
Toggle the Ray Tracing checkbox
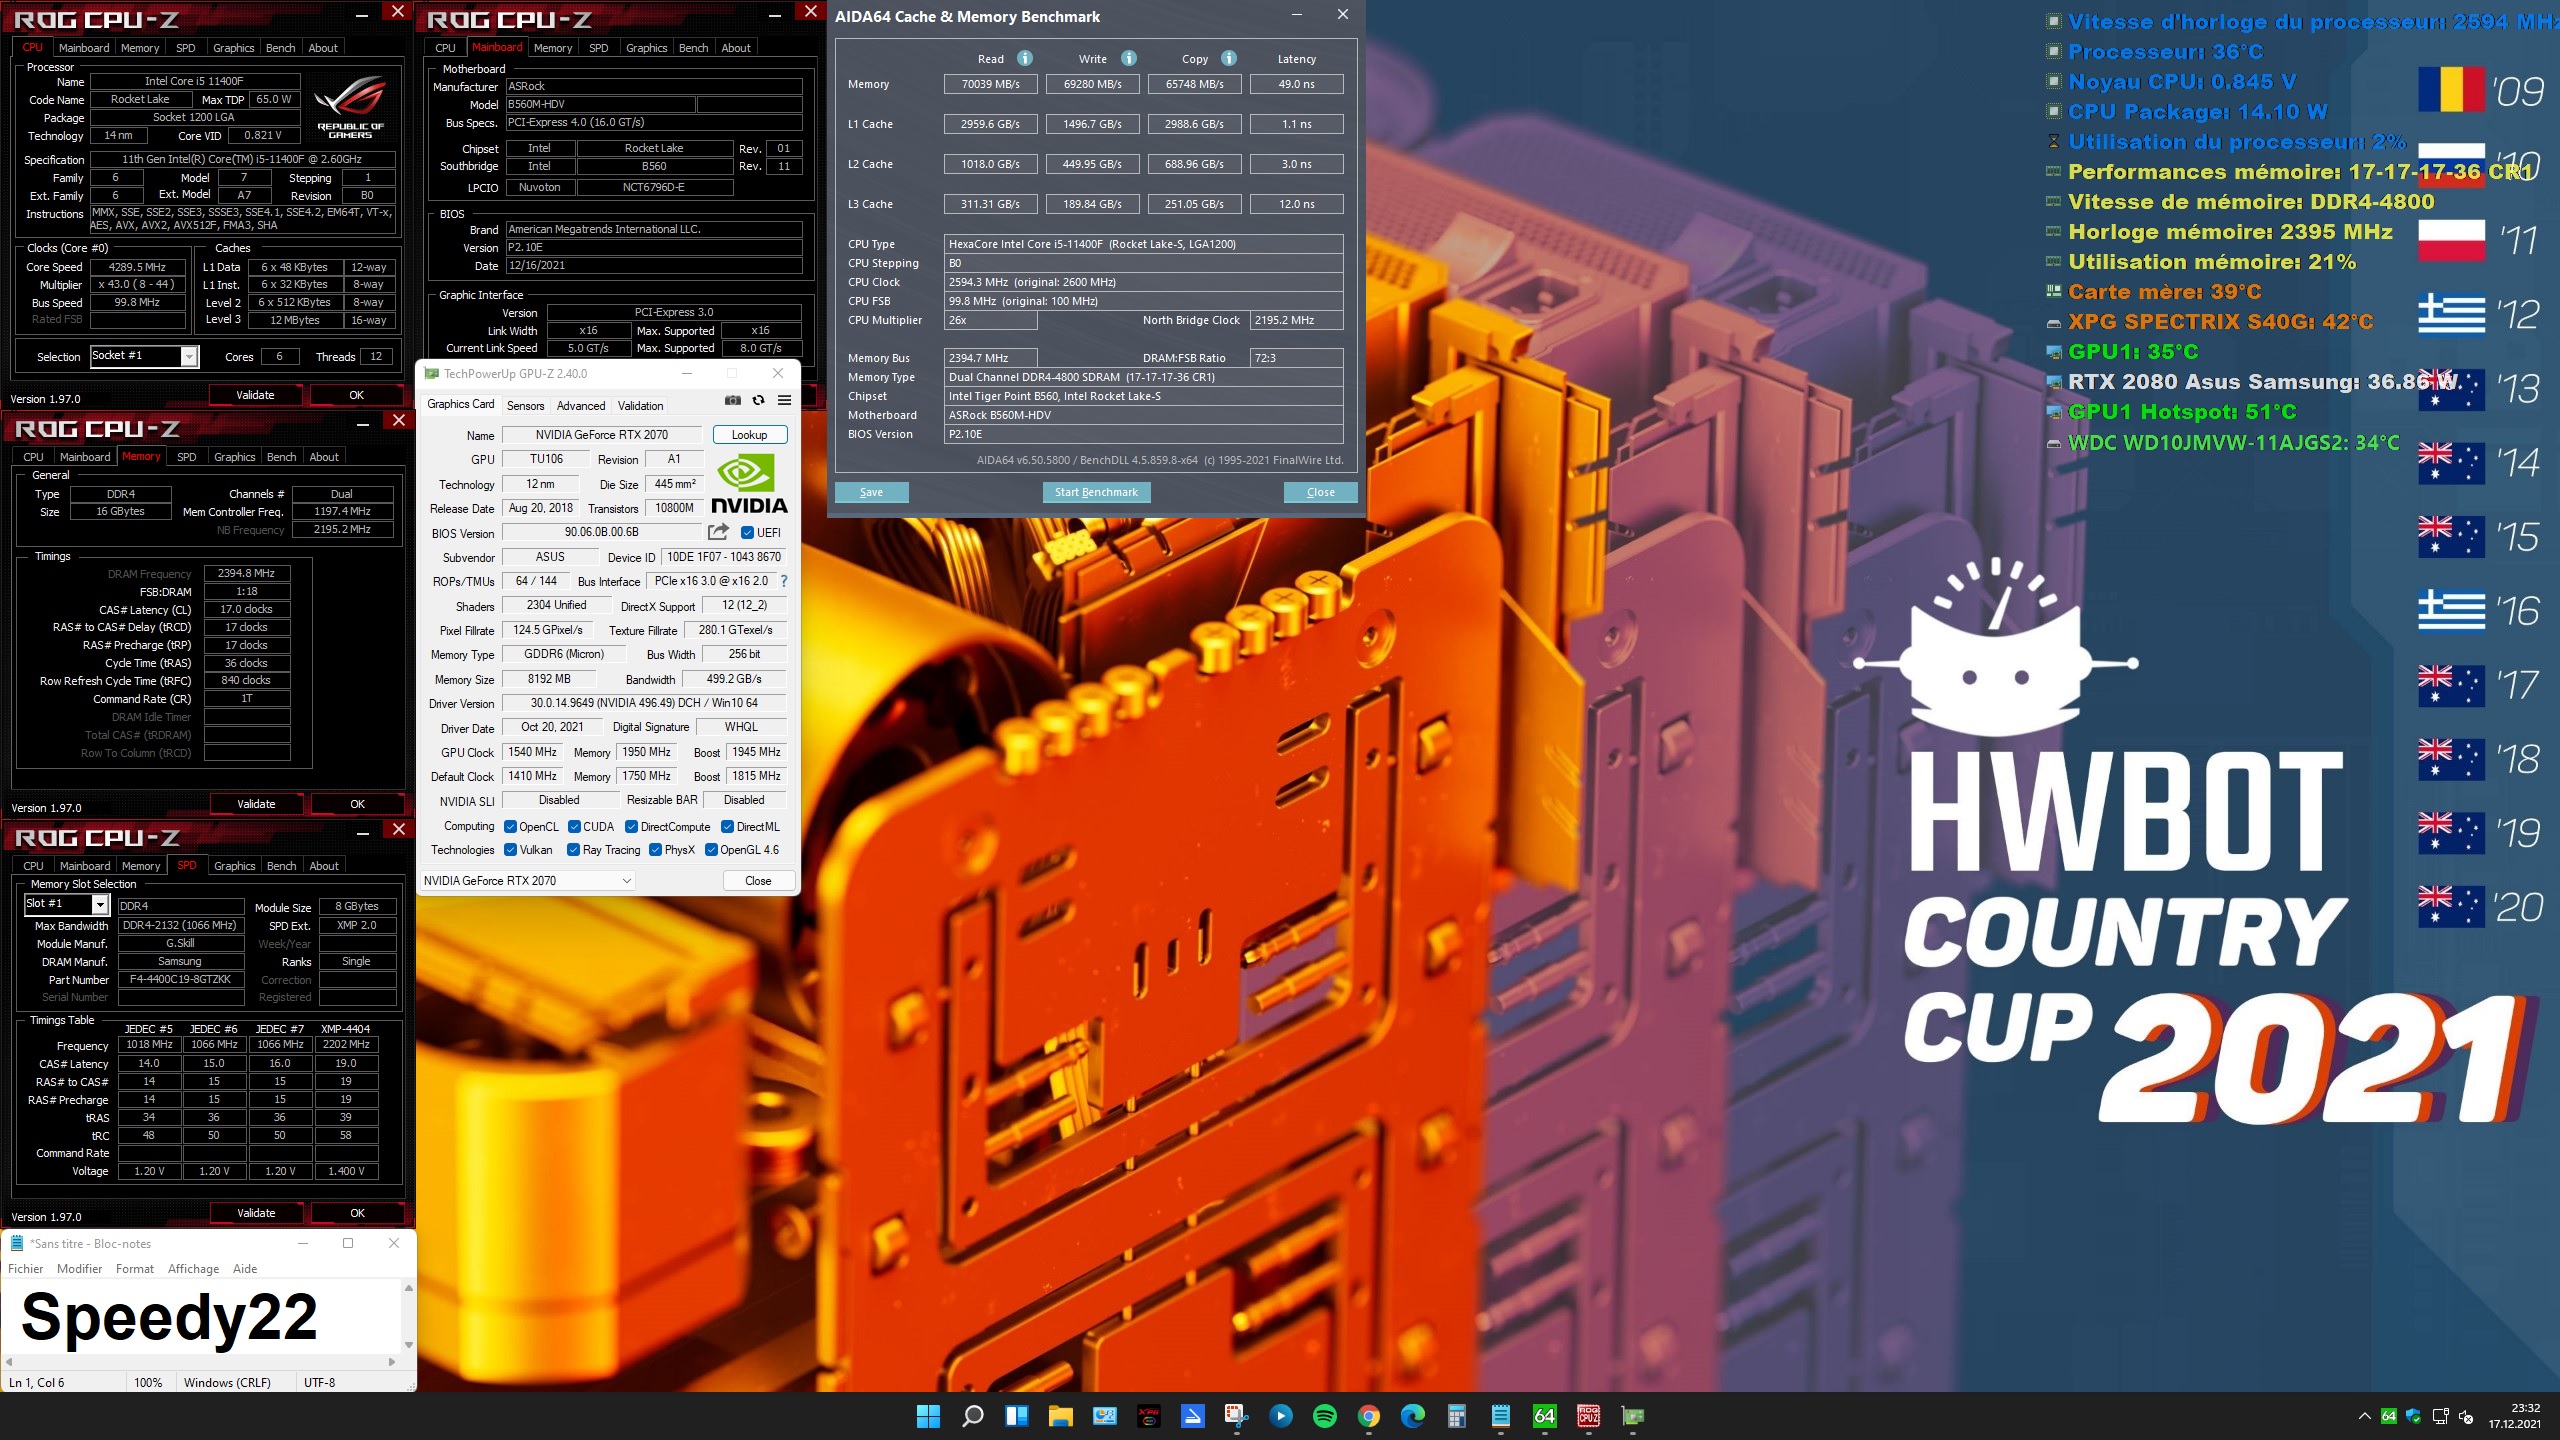tap(573, 849)
